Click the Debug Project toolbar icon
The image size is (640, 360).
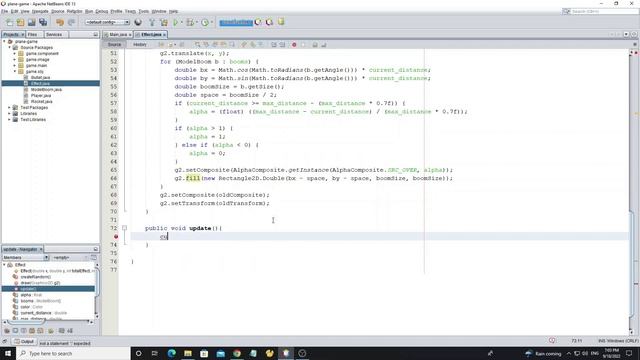(190, 22)
